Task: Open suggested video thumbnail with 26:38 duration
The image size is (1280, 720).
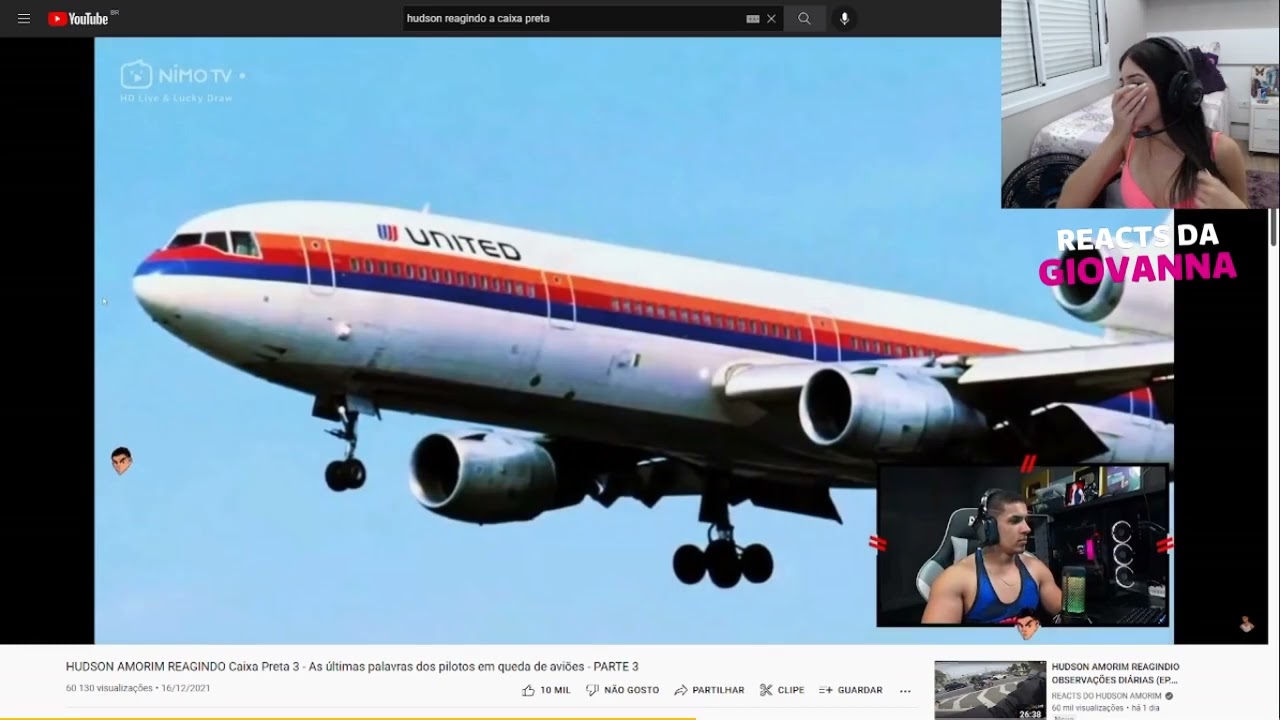Action: coord(990,690)
